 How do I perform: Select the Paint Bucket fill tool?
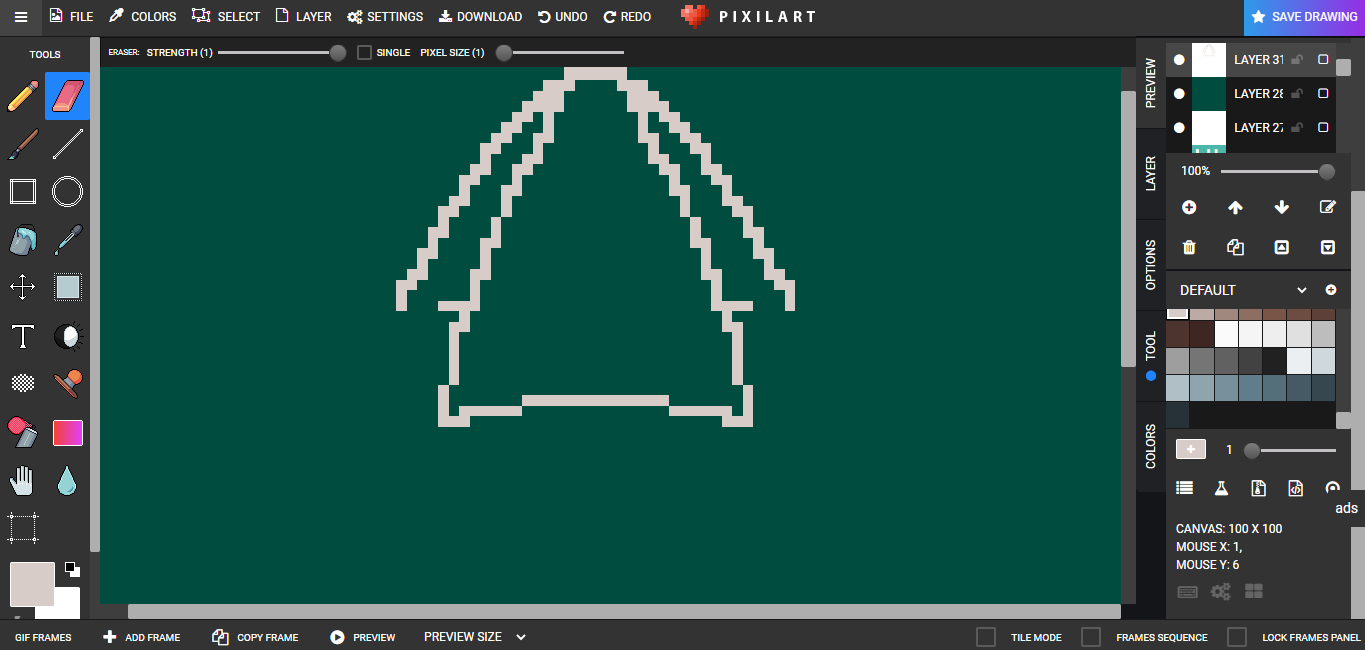point(23,240)
